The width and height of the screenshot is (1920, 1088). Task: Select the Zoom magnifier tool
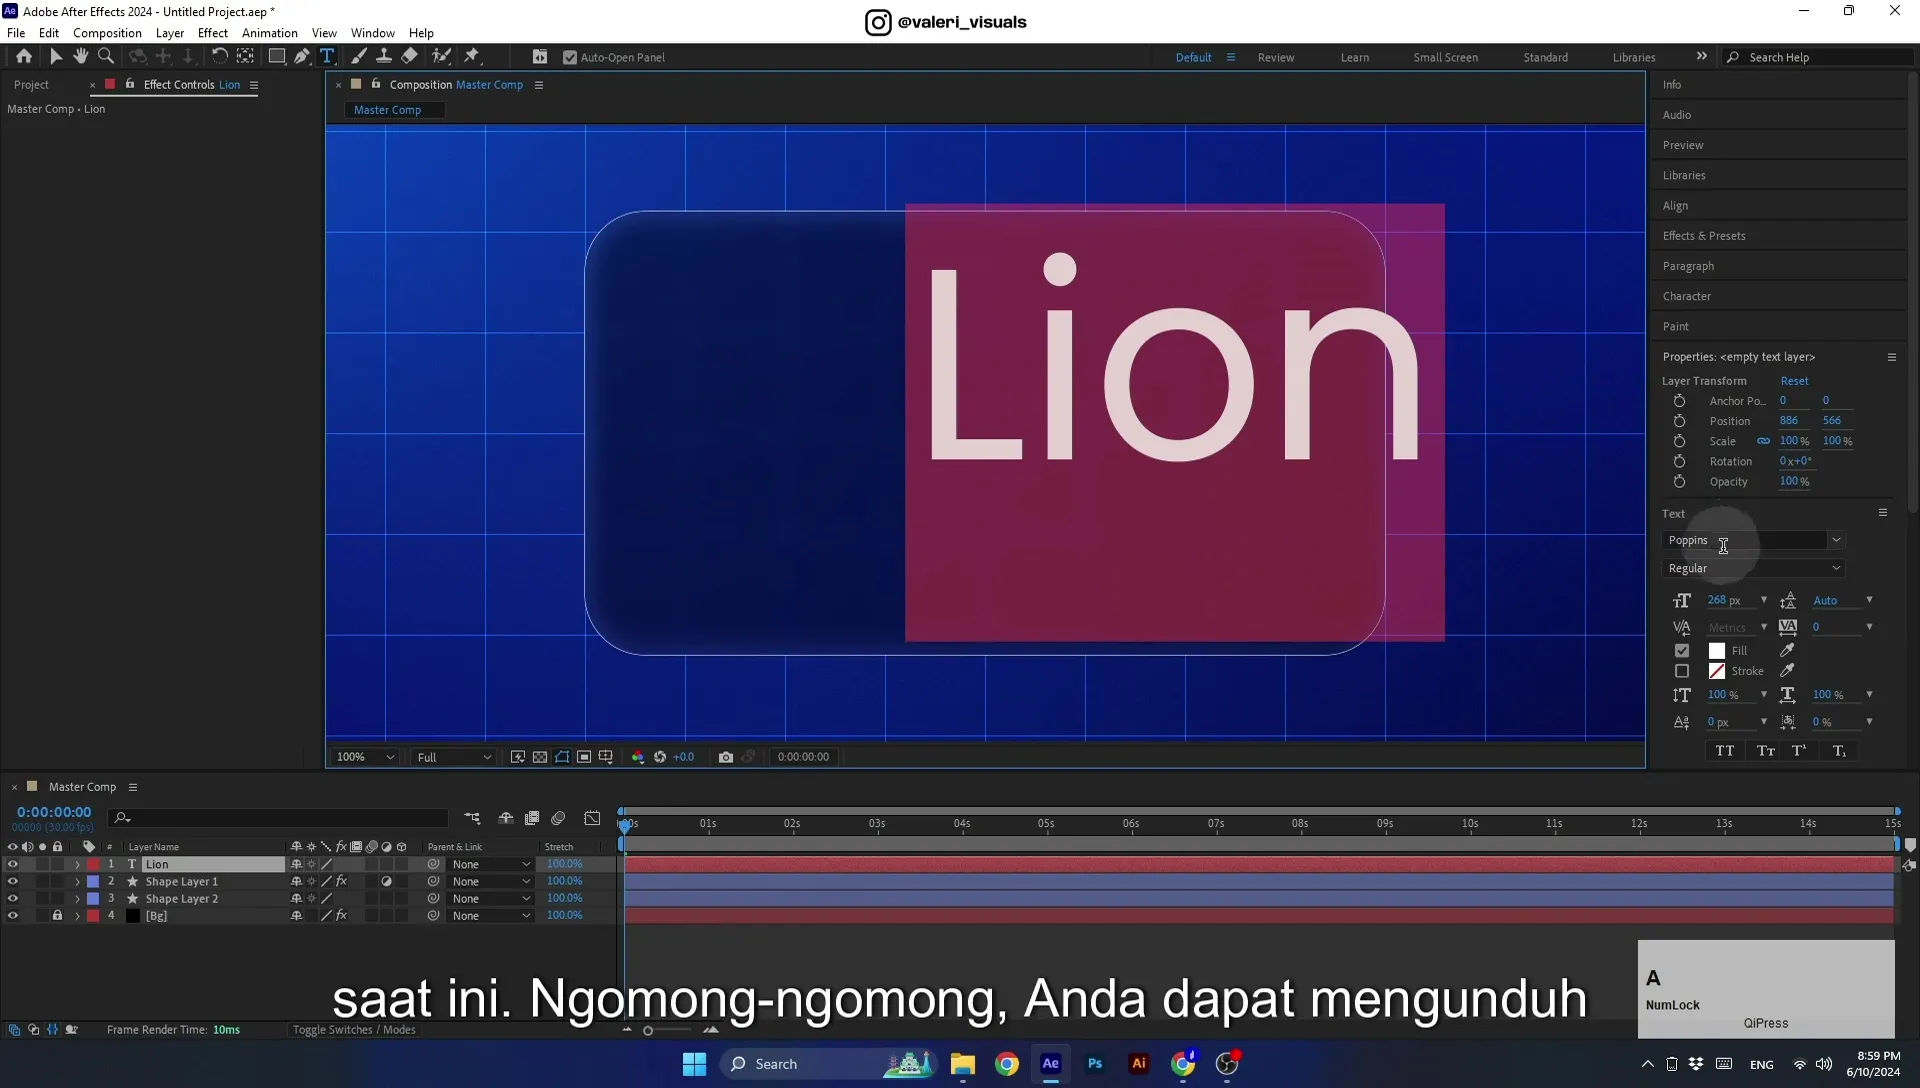106,57
